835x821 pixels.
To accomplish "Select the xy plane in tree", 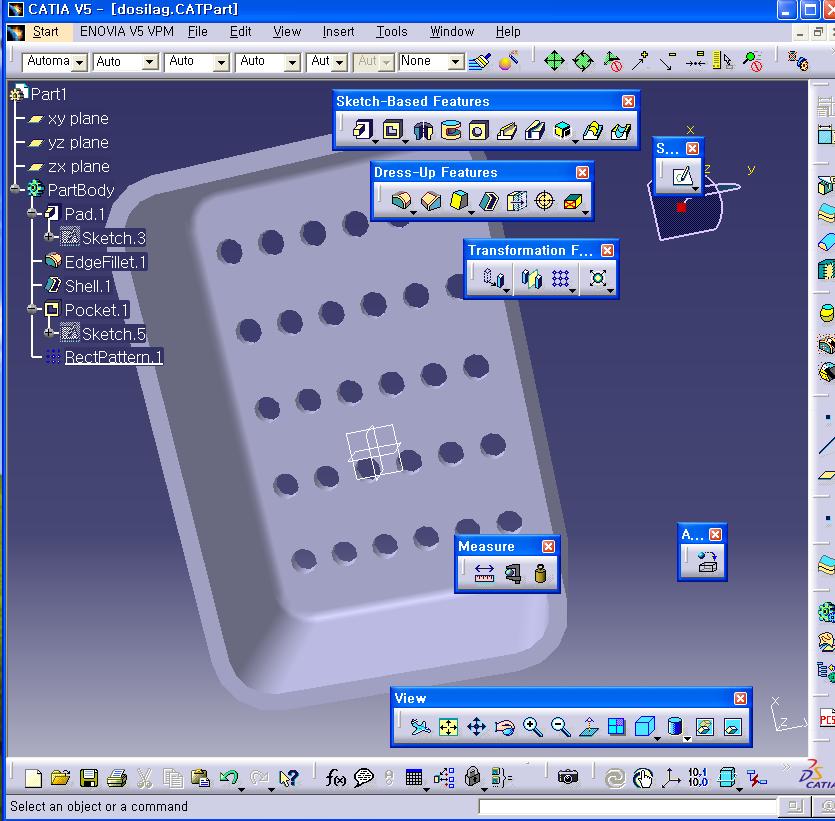I will pyautogui.click(x=77, y=118).
